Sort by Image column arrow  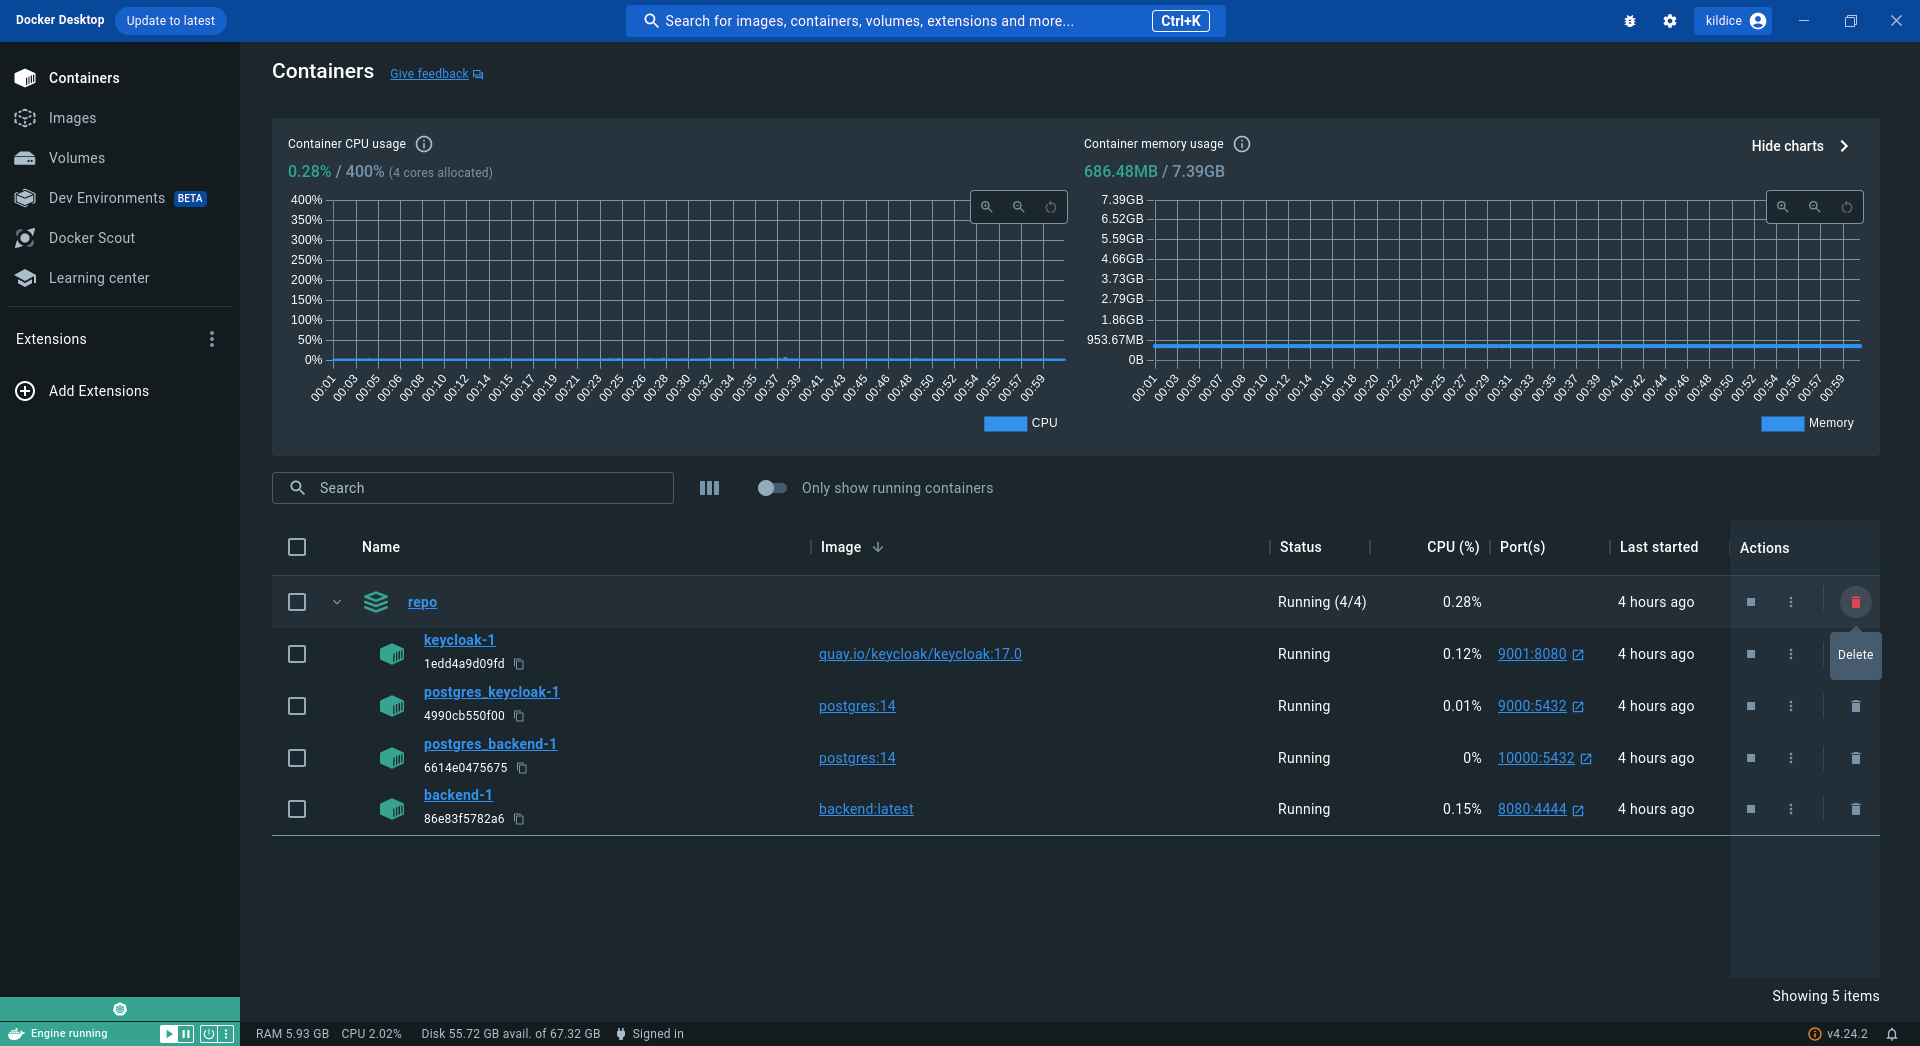pyautogui.click(x=878, y=547)
